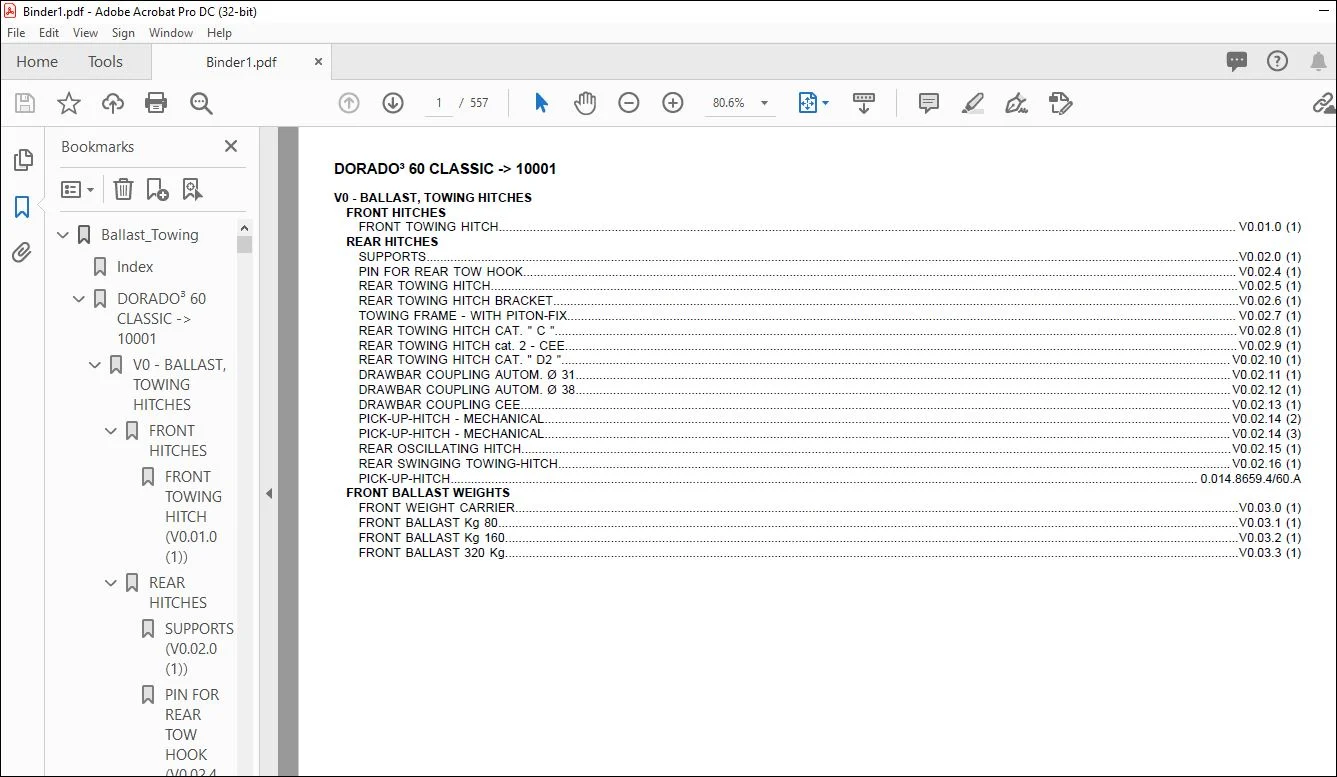
Task: Delete selected bookmark with trash icon
Action: tap(123, 189)
